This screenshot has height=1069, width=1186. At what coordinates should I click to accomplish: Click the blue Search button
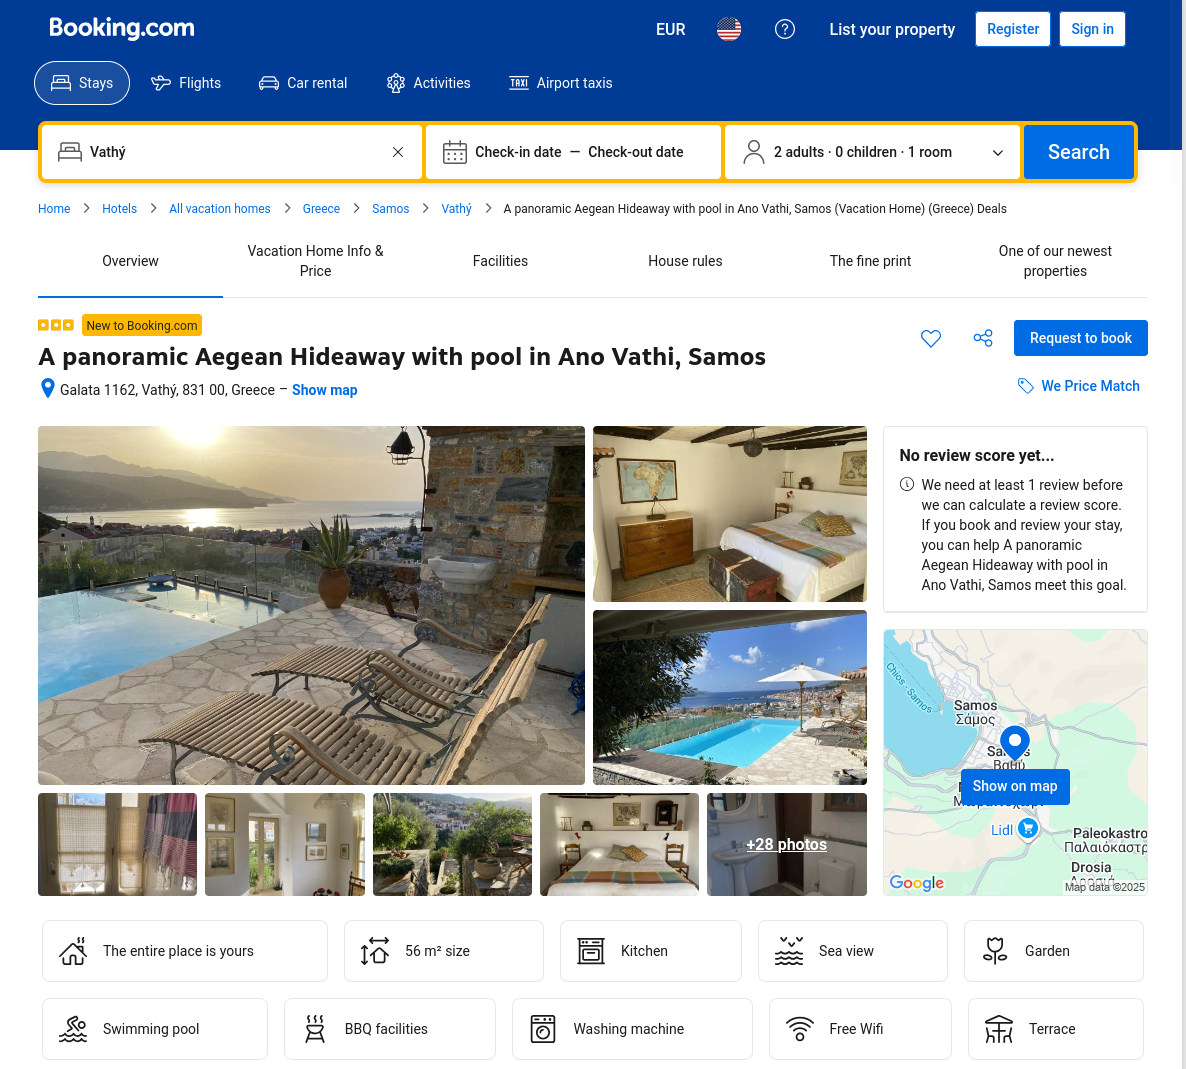pyautogui.click(x=1078, y=152)
